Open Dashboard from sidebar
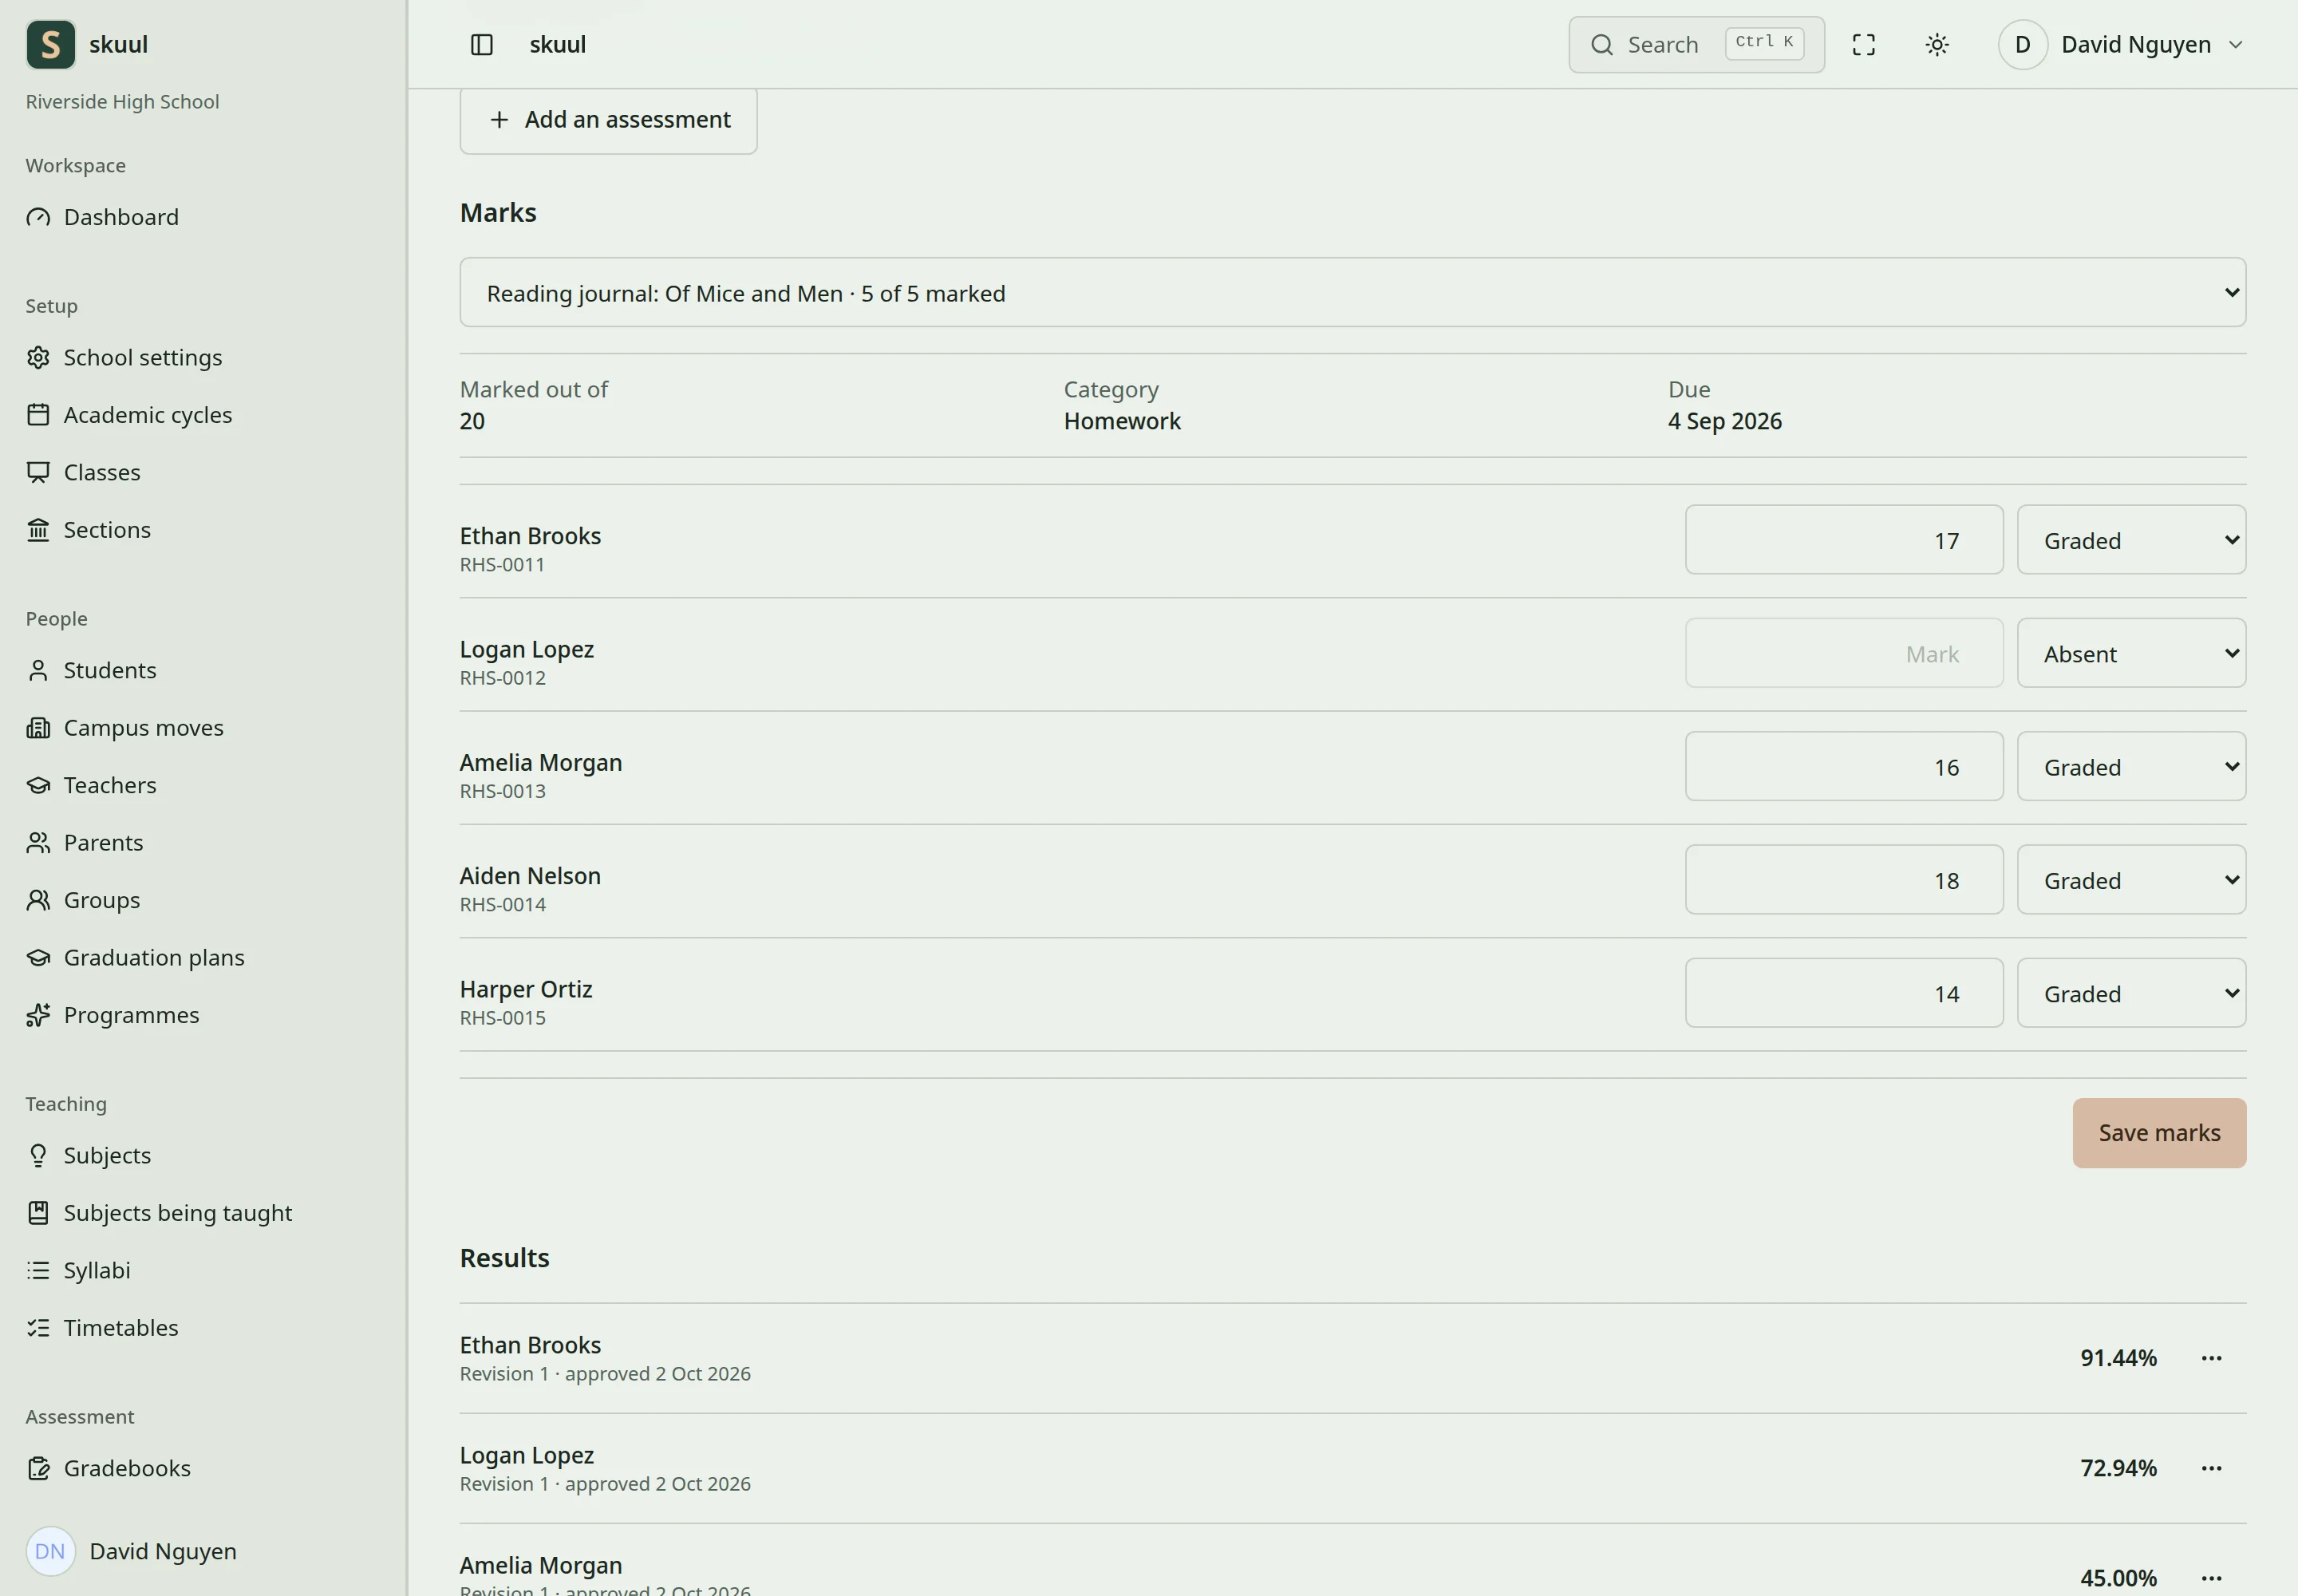 click(x=121, y=217)
